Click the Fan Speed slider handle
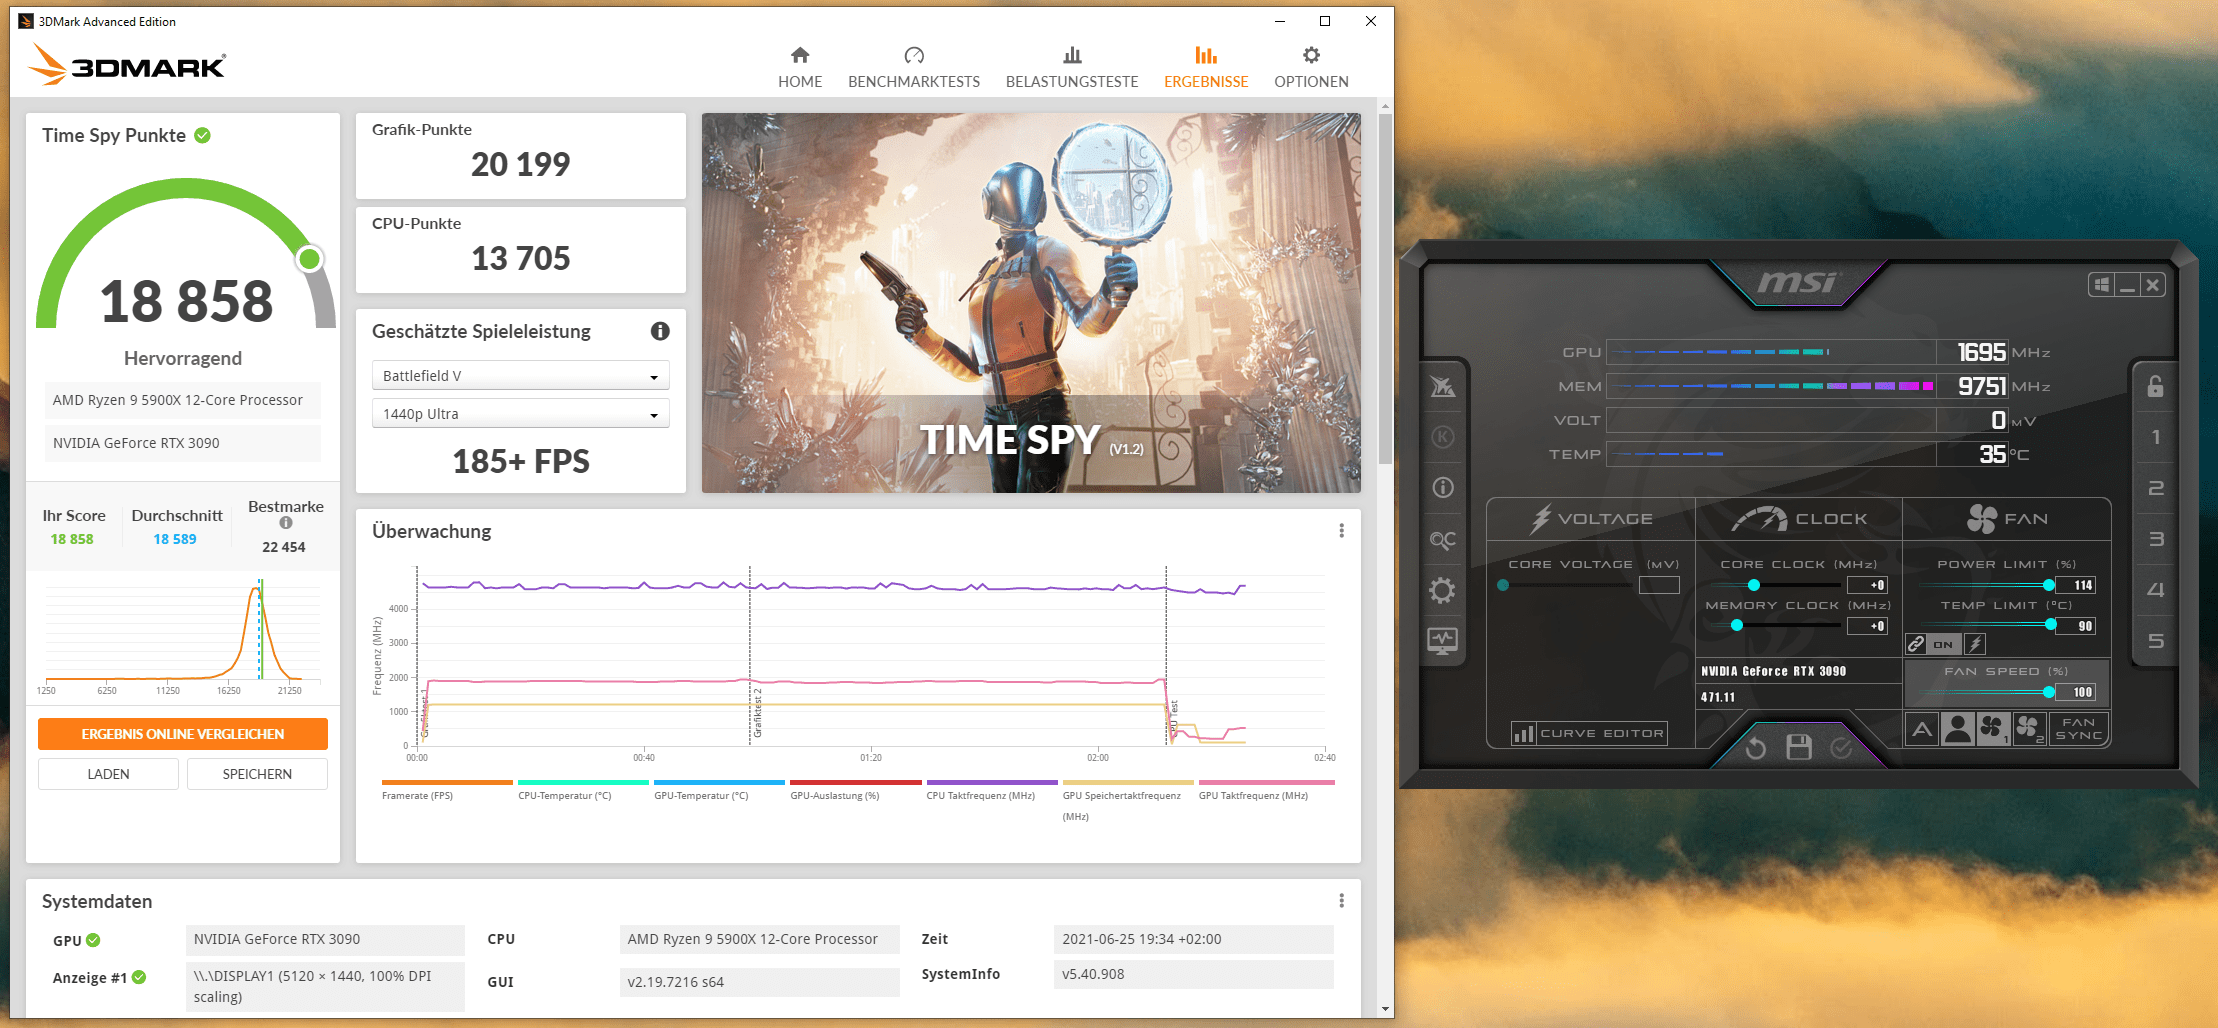 (2049, 692)
